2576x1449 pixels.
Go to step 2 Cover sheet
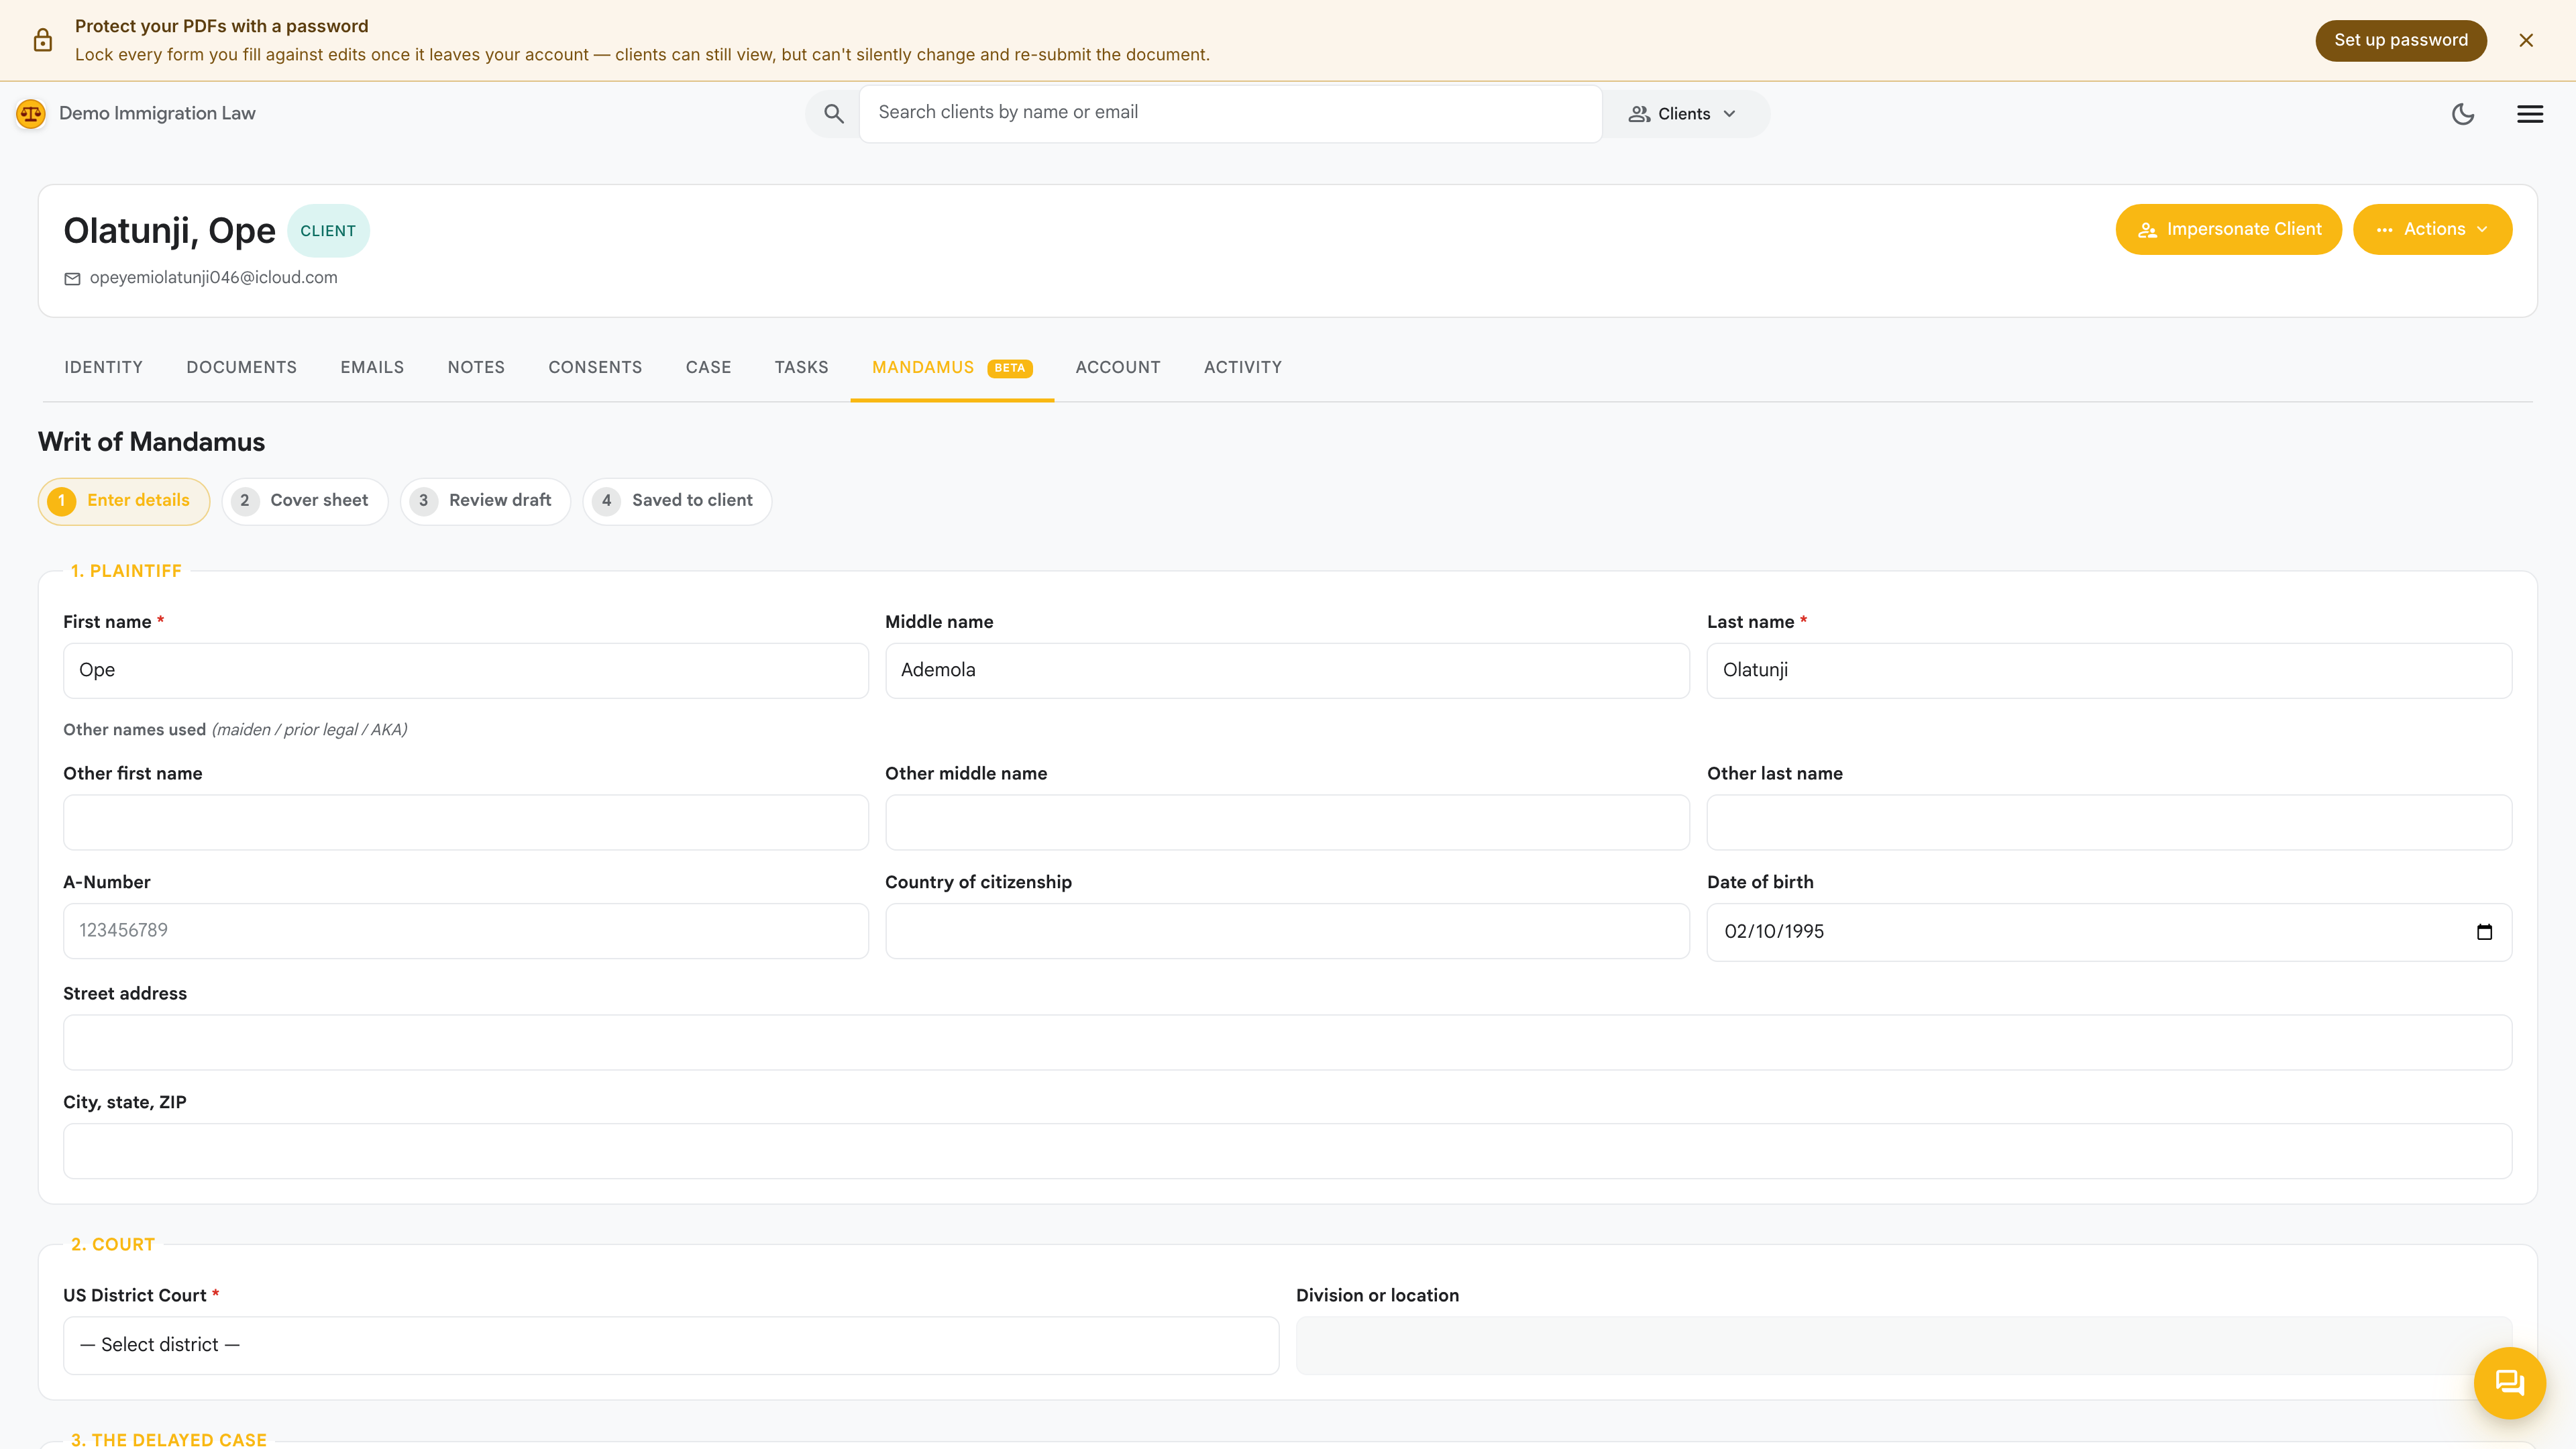point(304,501)
